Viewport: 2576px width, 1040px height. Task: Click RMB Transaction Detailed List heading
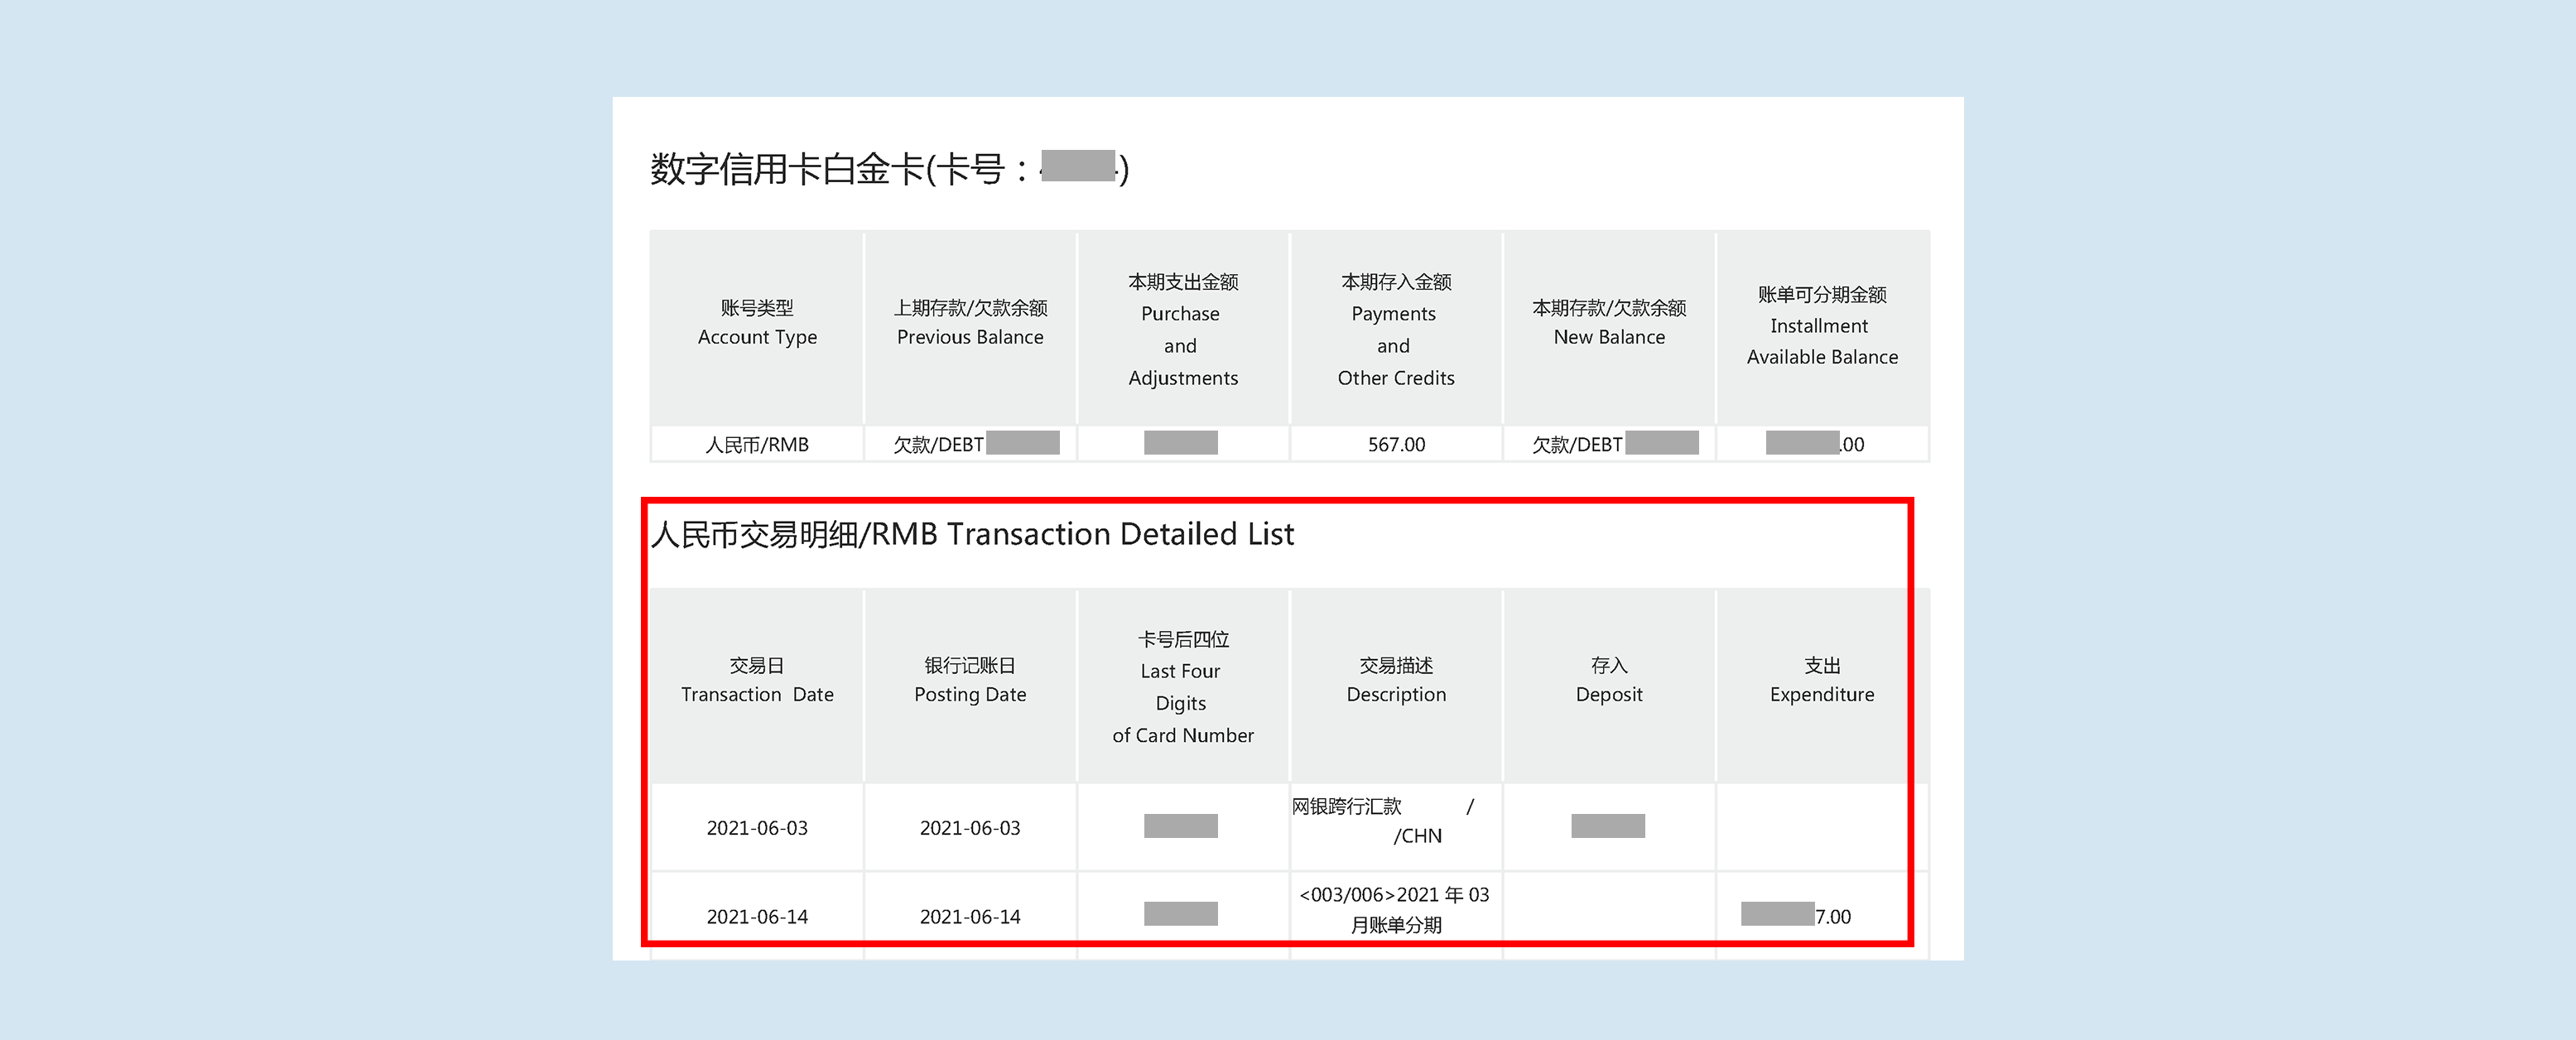972,535
